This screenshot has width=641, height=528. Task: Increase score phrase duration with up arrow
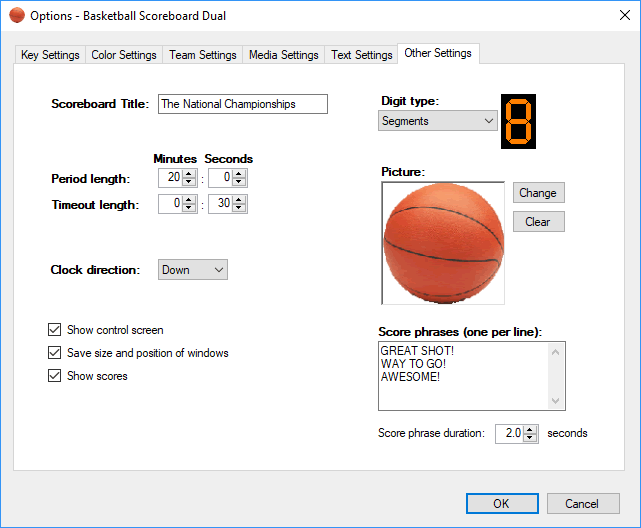(x=530, y=429)
